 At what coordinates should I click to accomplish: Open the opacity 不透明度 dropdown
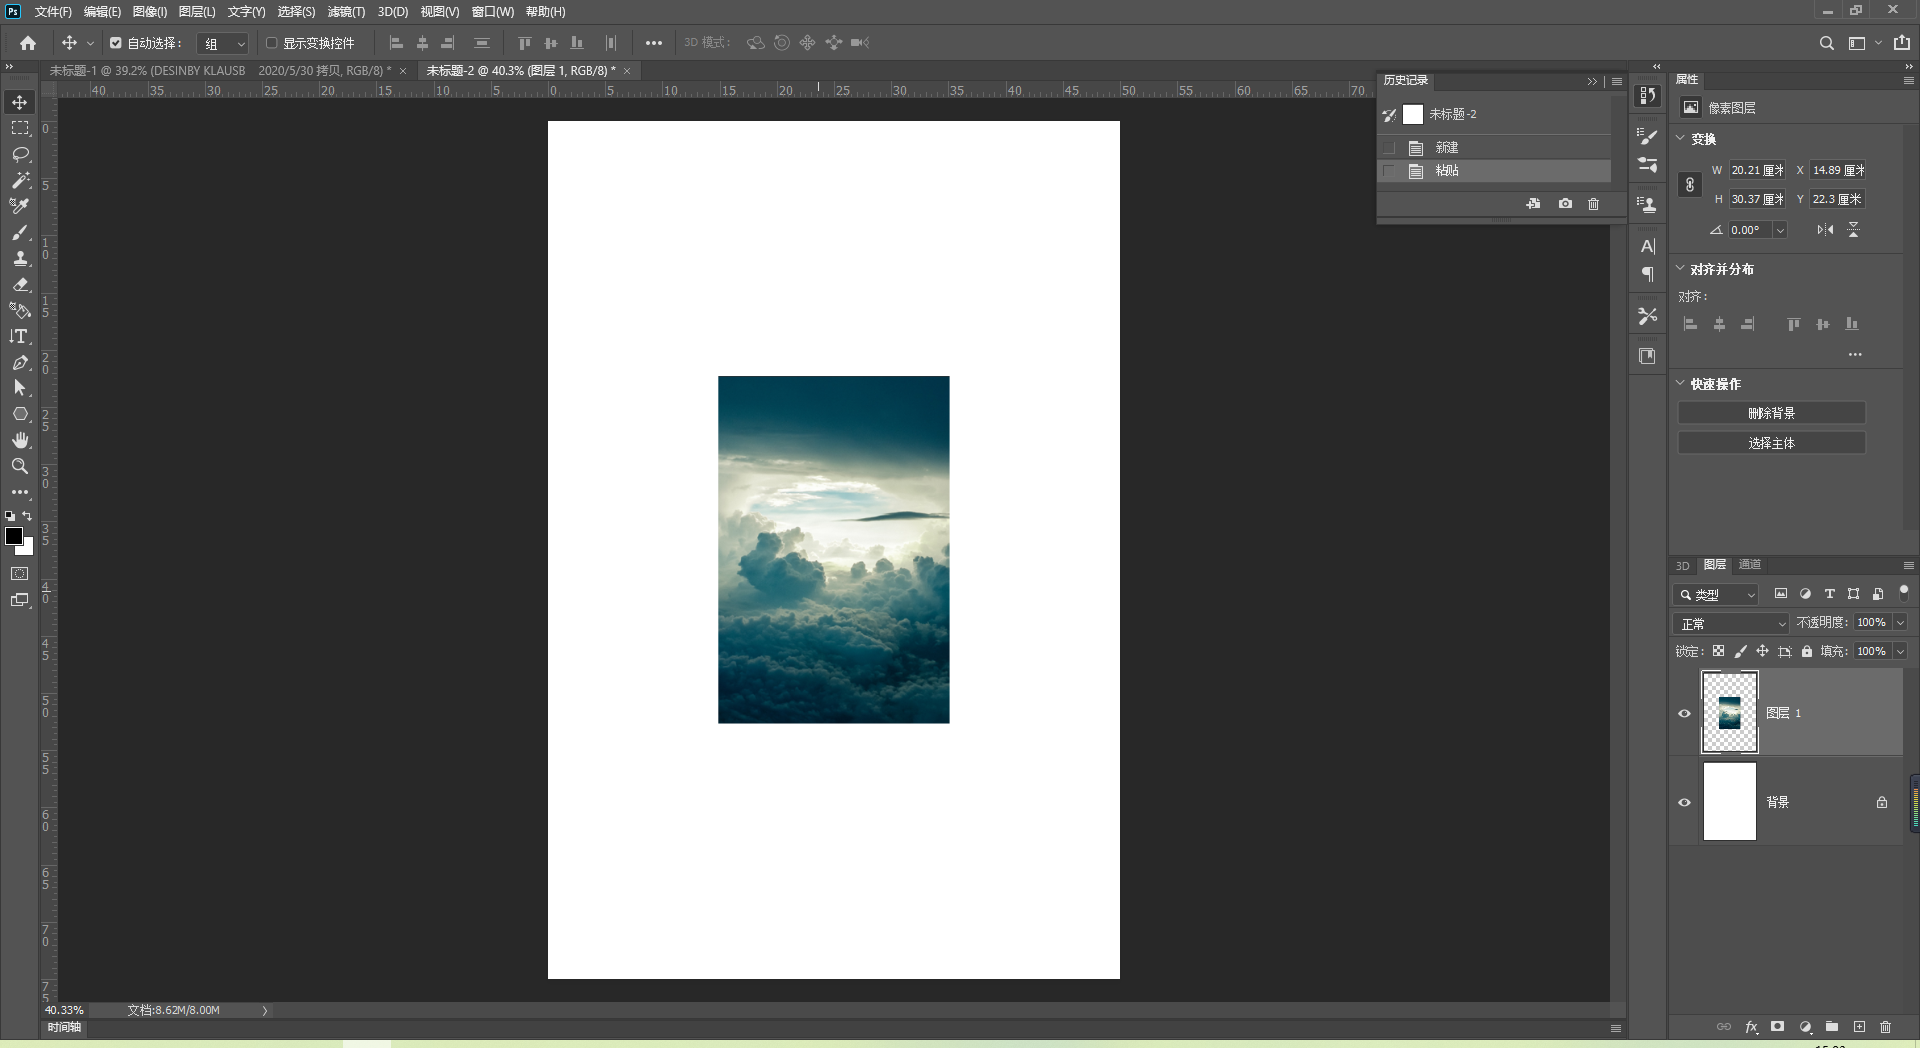click(x=1900, y=622)
